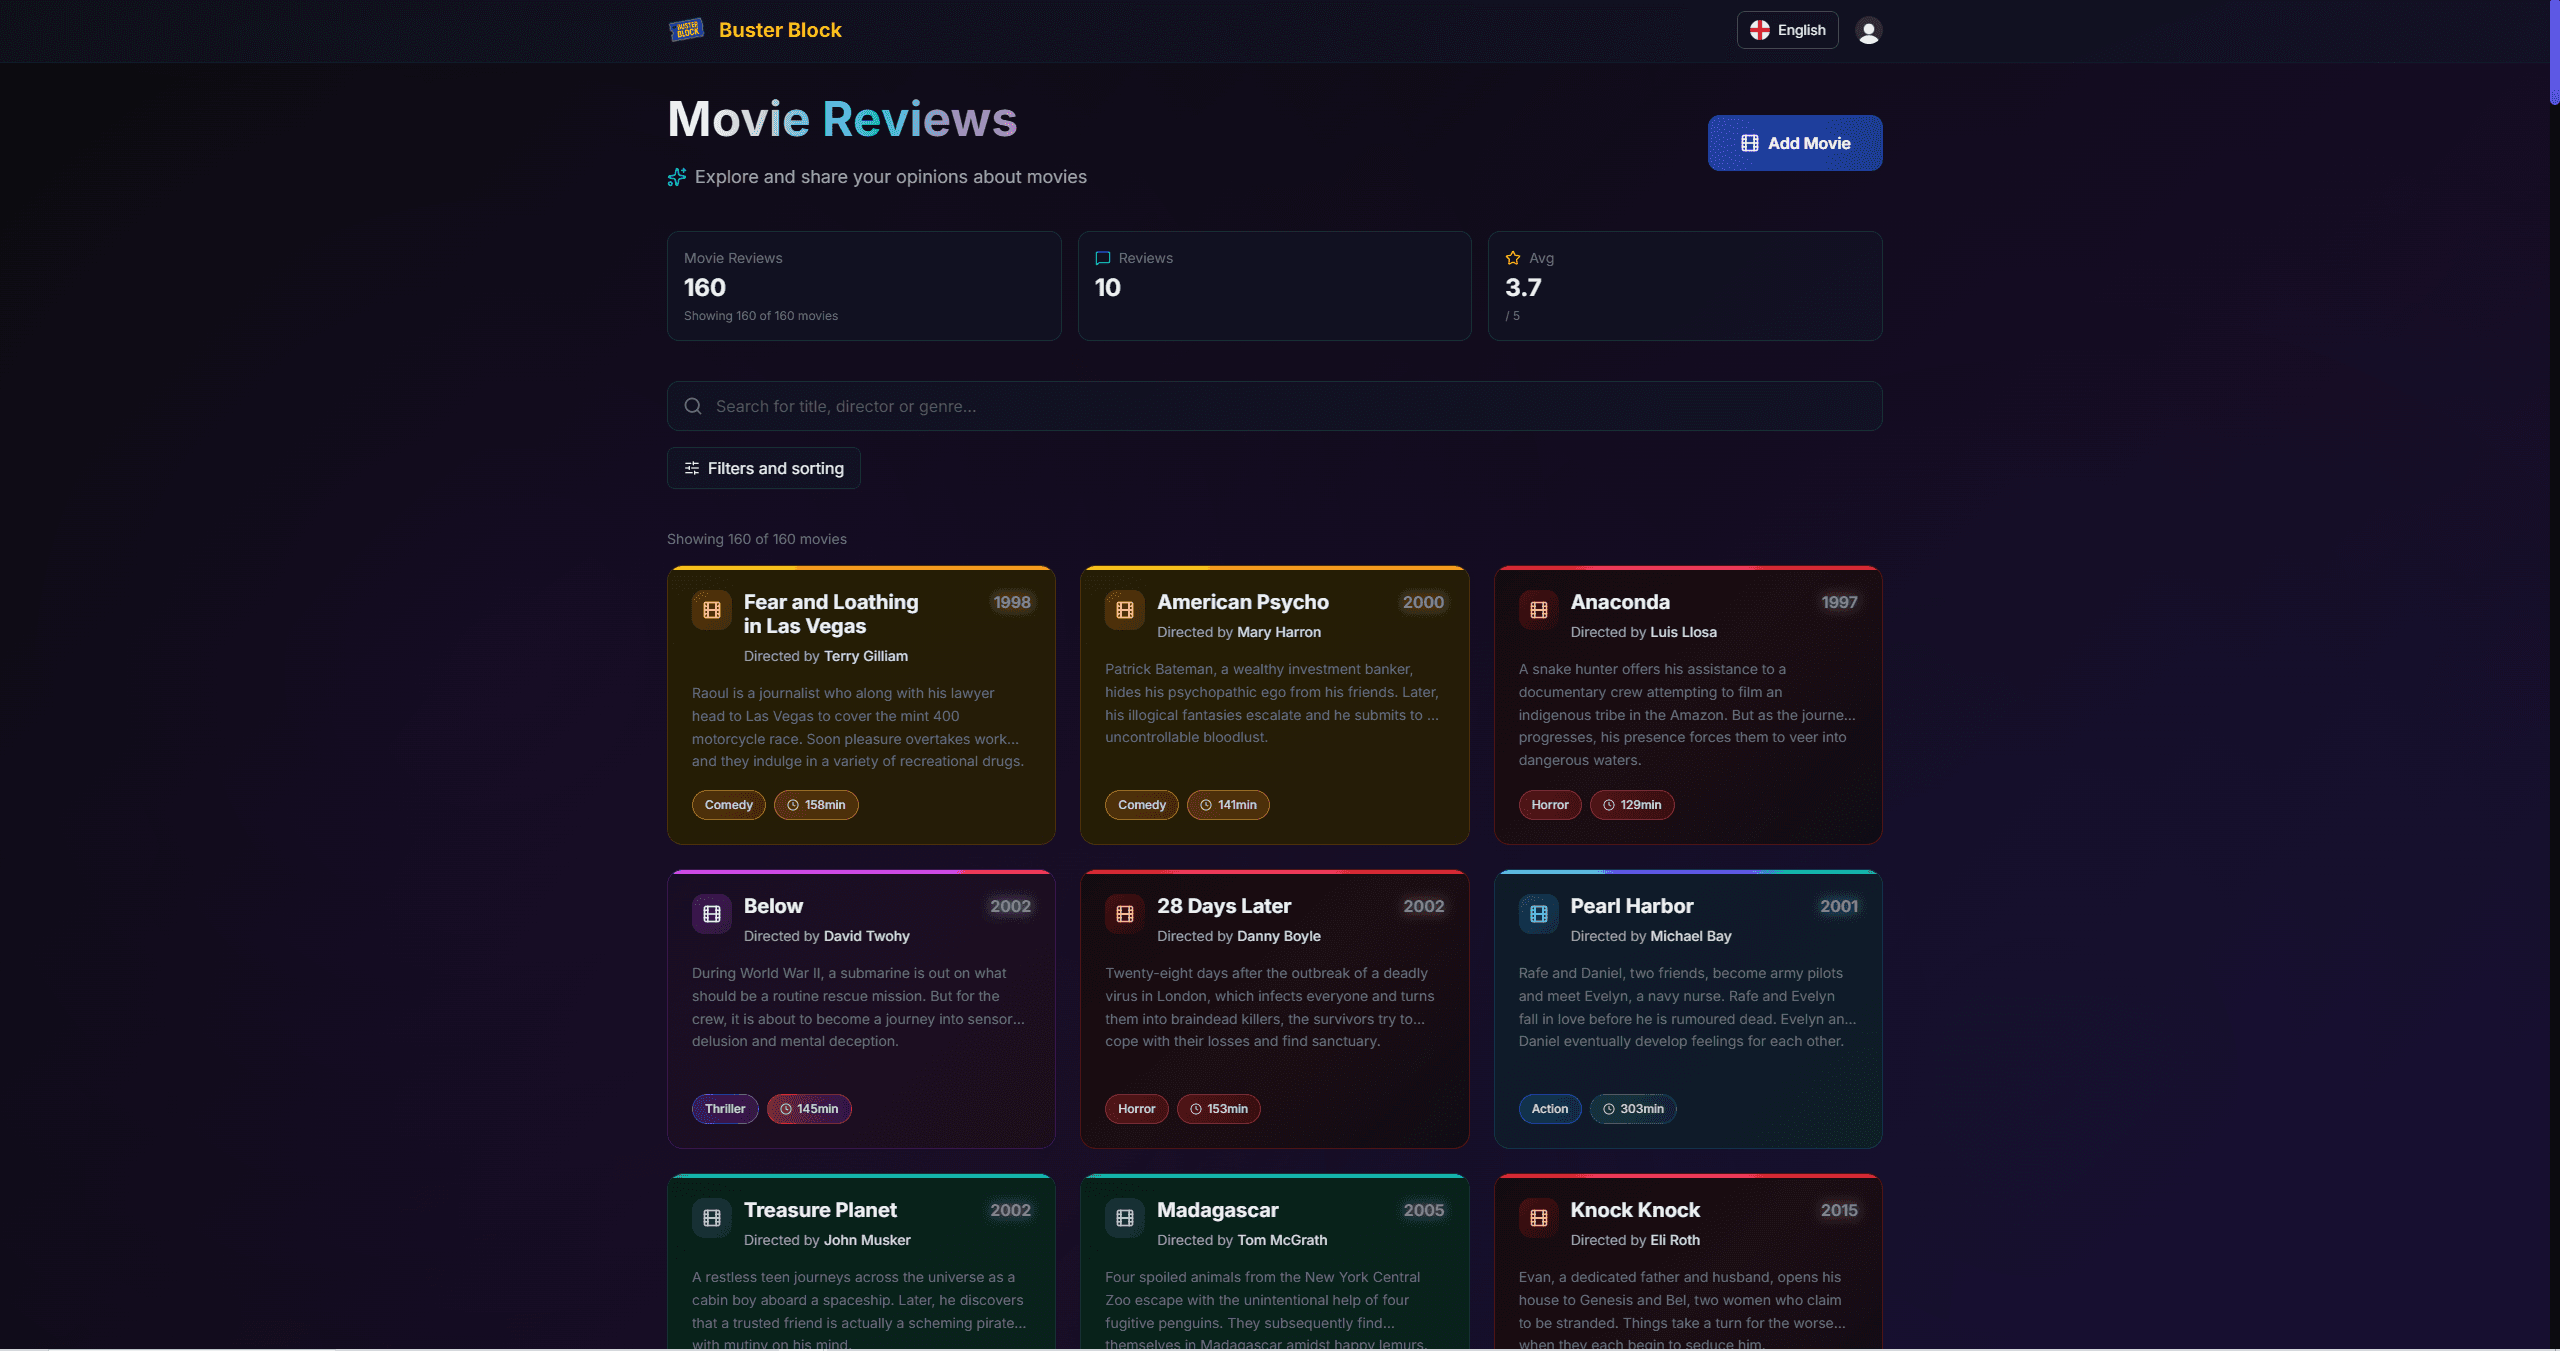Image resolution: width=2560 pixels, height=1351 pixels.
Task: Click director name Danny Boyle
Action: click(1279, 936)
